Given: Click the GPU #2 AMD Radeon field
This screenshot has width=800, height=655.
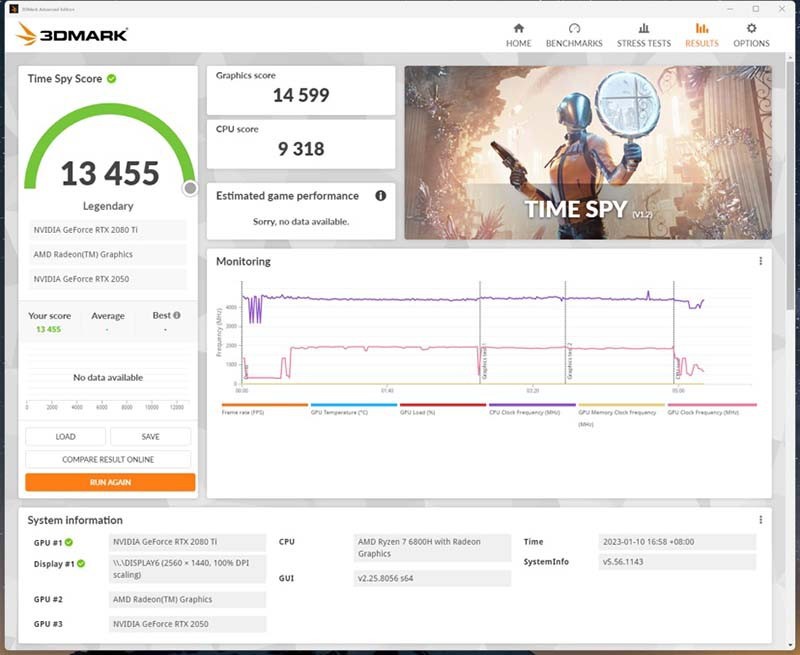Looking at the screenshot, I should (187, 599).
